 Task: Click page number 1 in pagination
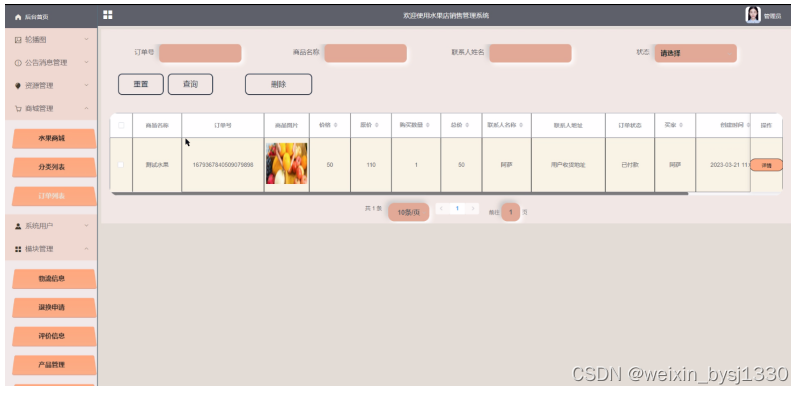pyautogui.click(x=457, y=209)
